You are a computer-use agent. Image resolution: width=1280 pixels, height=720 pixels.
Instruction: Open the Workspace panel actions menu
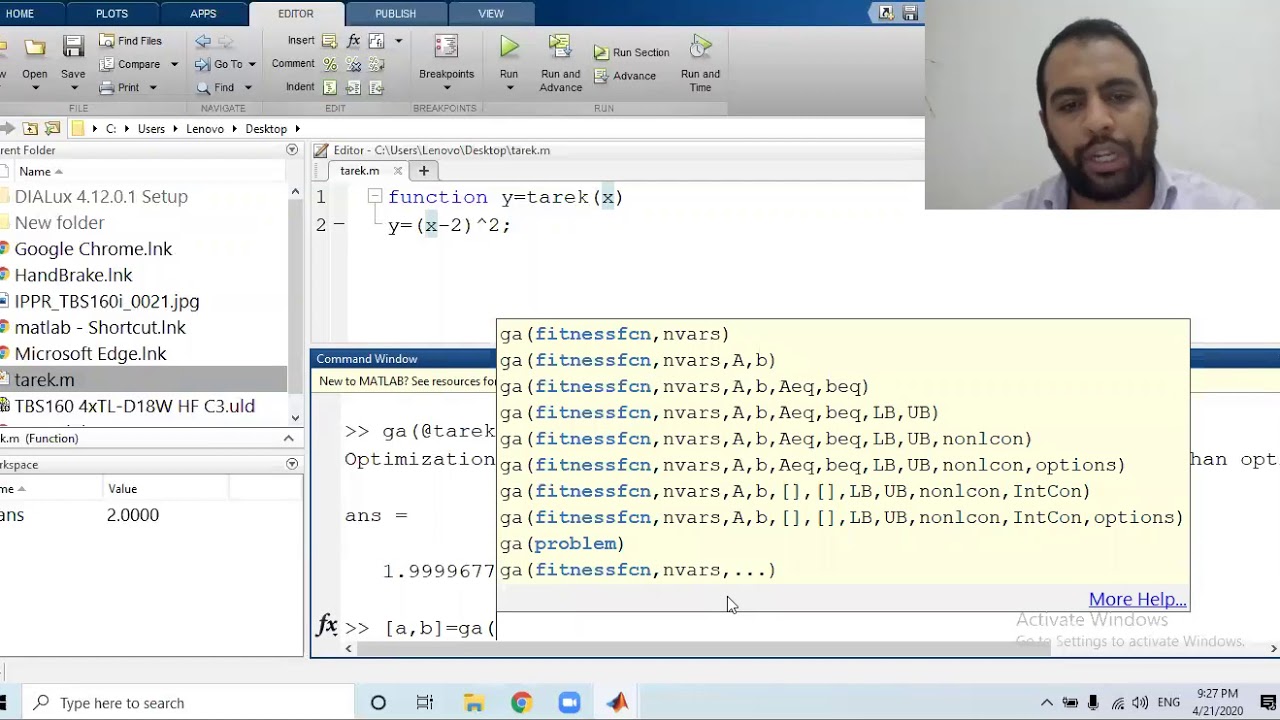[x=292, y=464]
